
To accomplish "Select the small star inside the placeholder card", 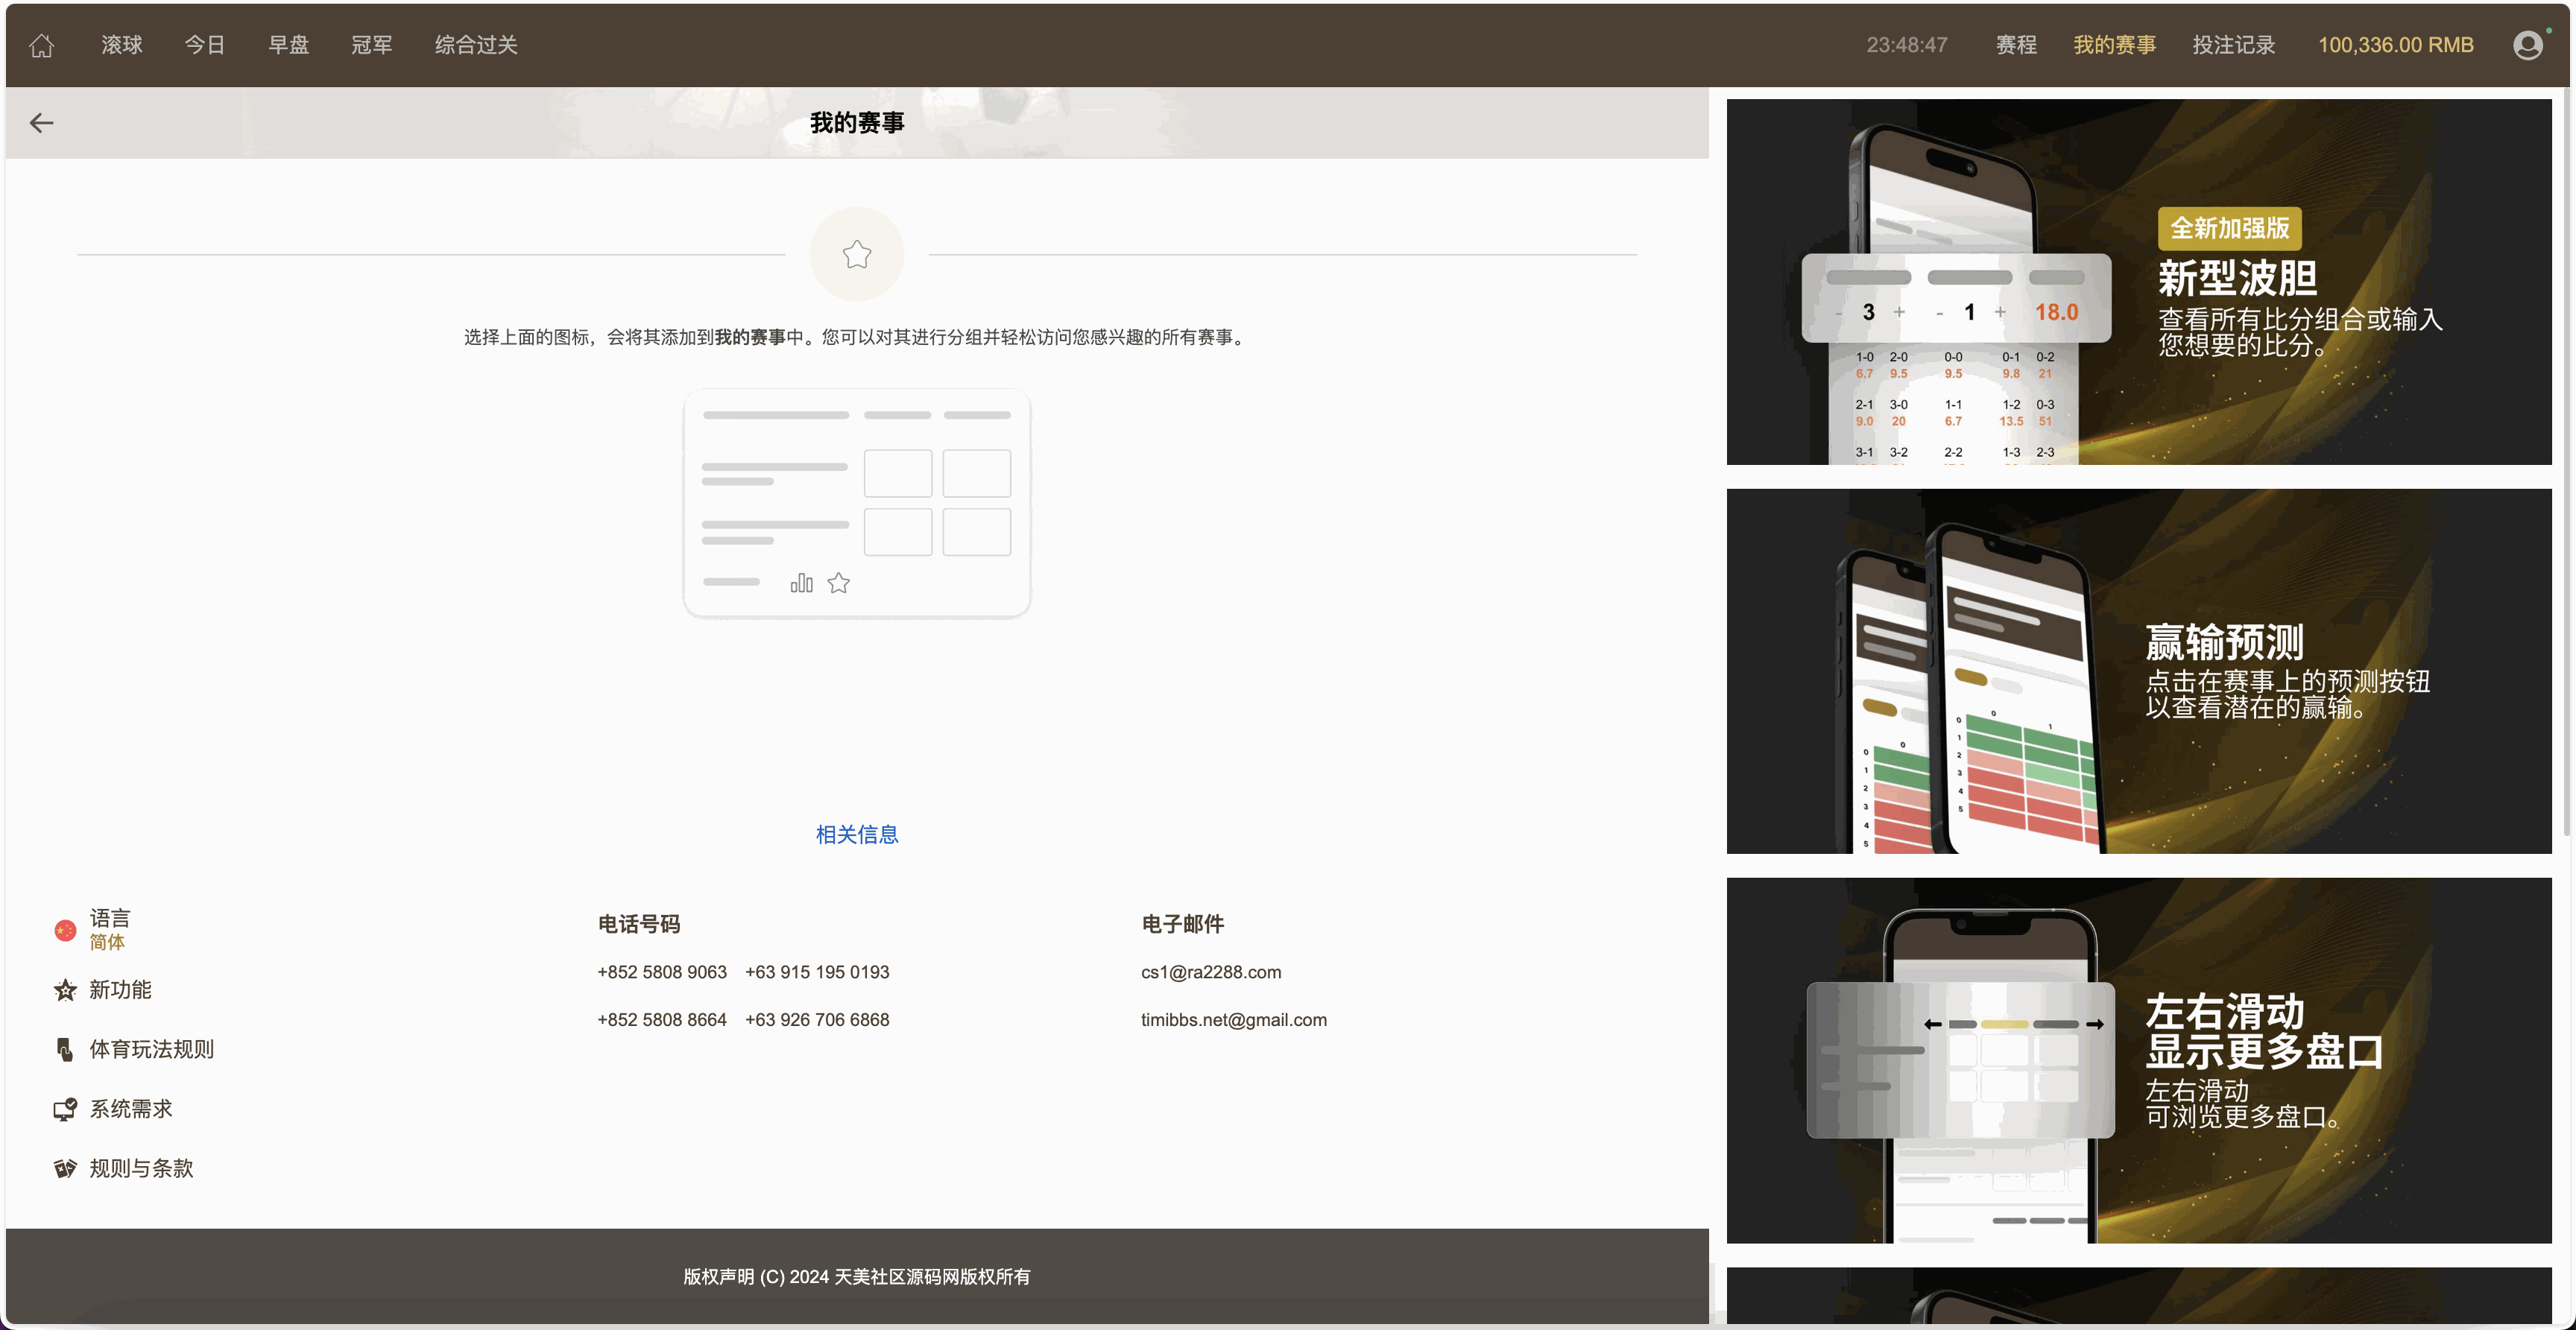I will [x=839, y=583].
